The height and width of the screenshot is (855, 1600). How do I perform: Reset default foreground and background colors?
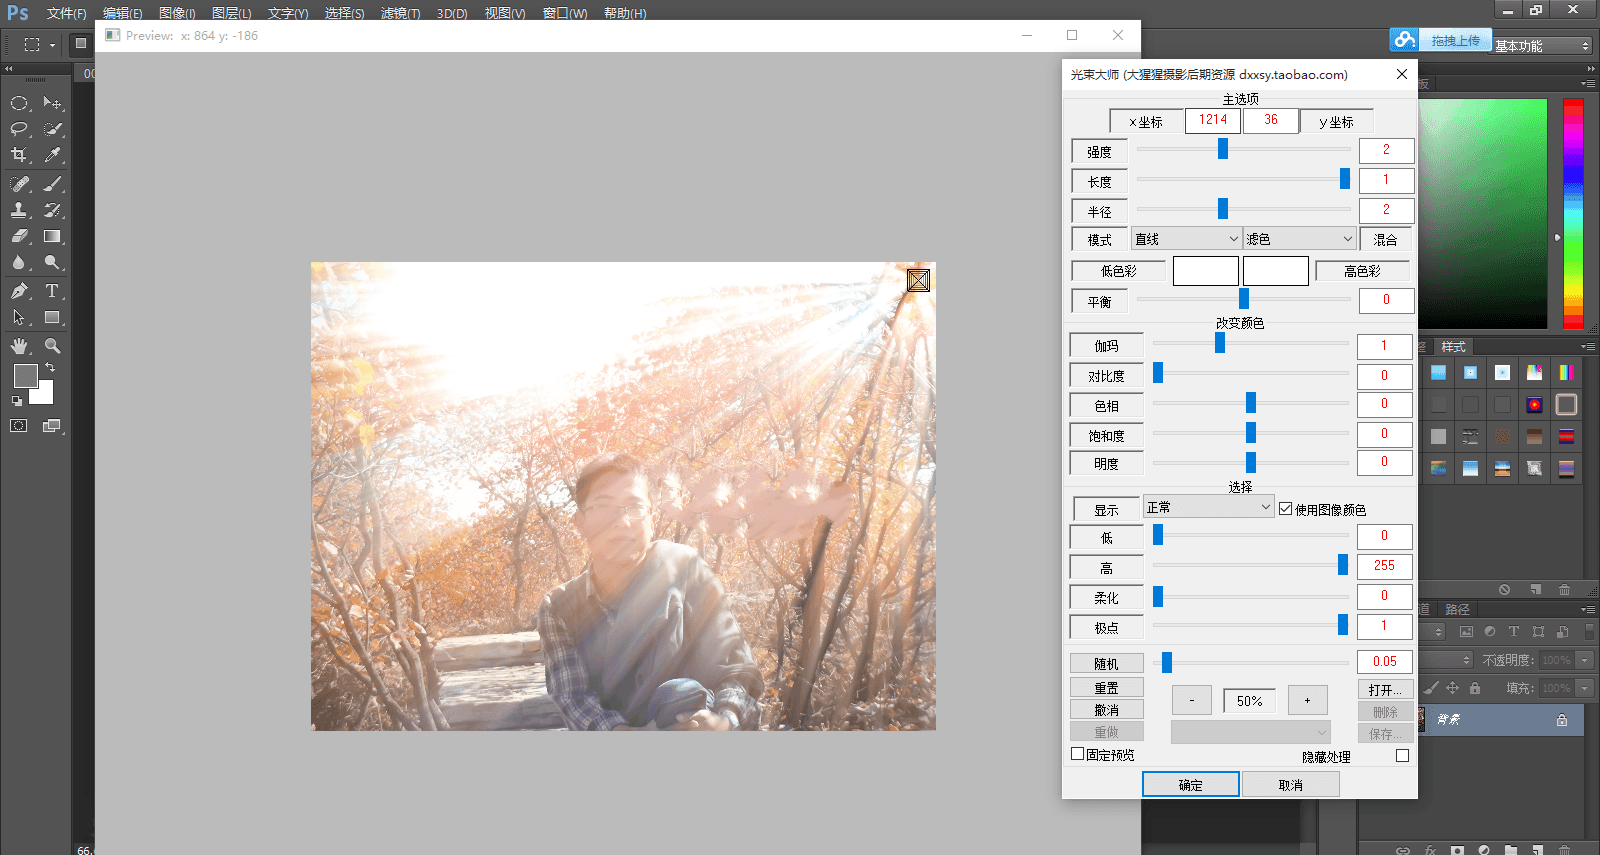16,401
